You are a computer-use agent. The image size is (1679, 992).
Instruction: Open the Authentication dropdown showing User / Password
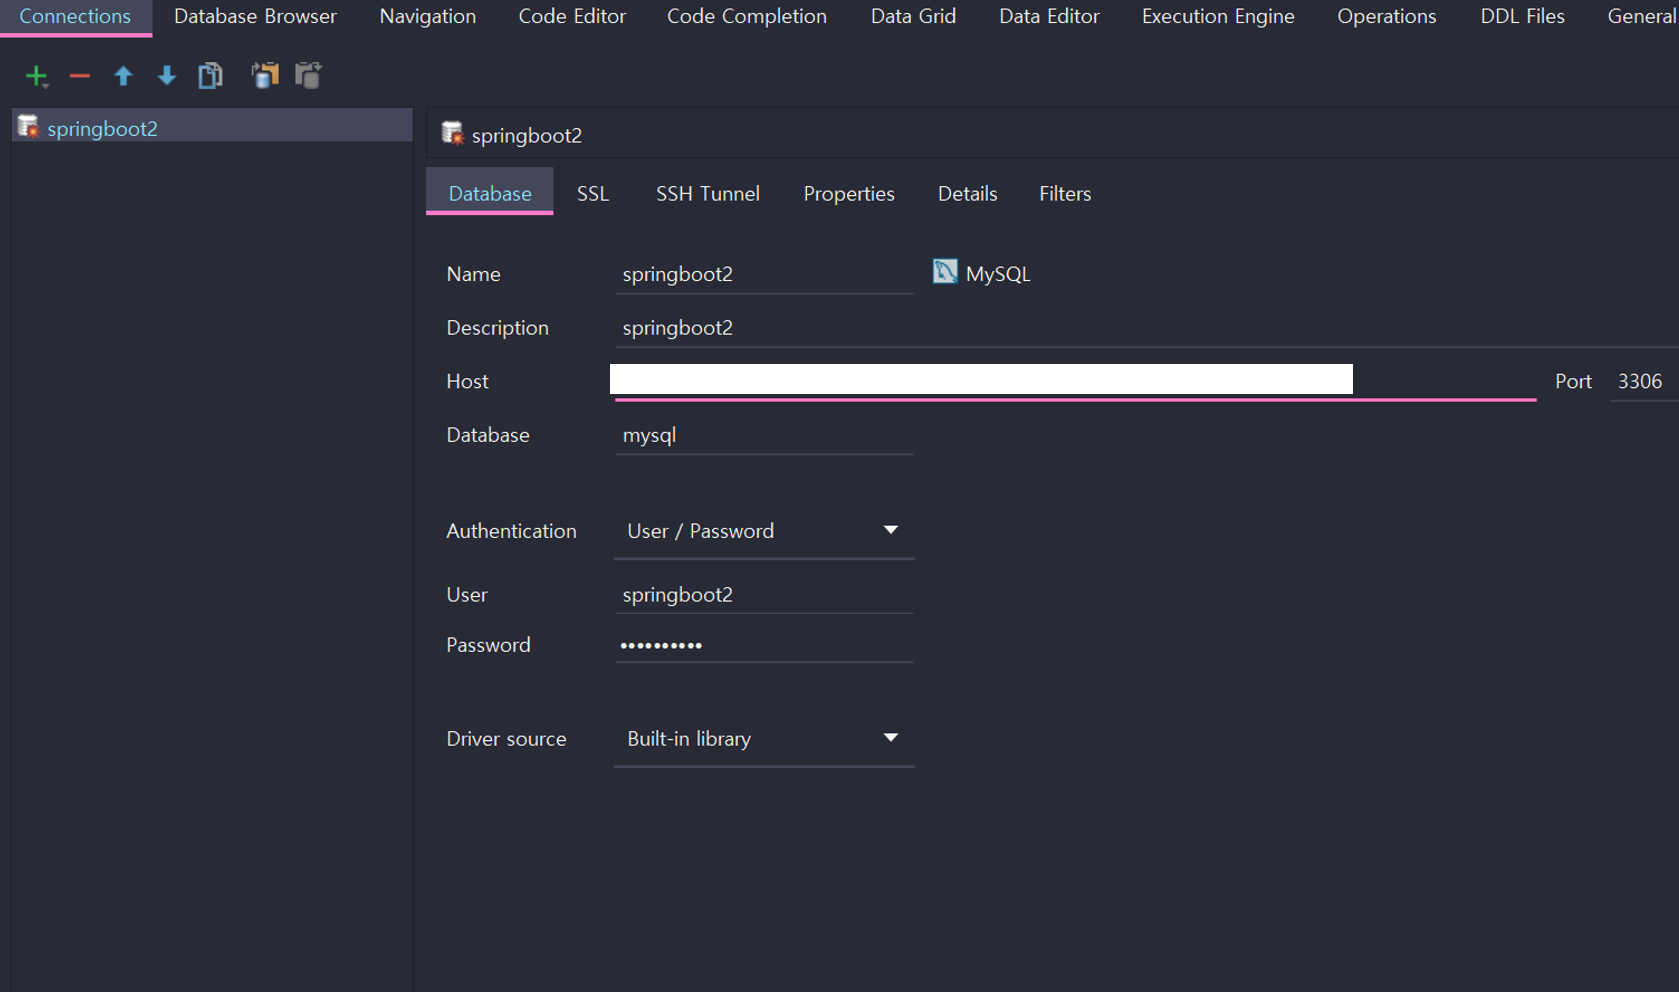pos(764,531)
